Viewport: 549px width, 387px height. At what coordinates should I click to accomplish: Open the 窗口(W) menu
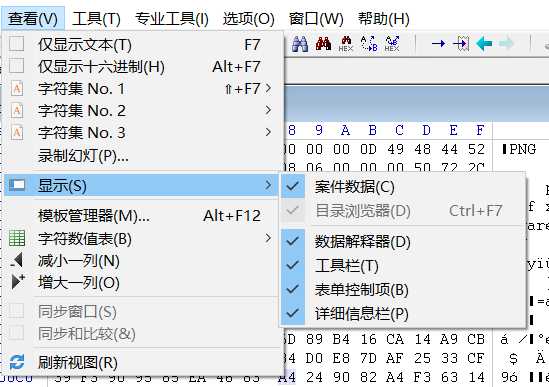(316, 18)
